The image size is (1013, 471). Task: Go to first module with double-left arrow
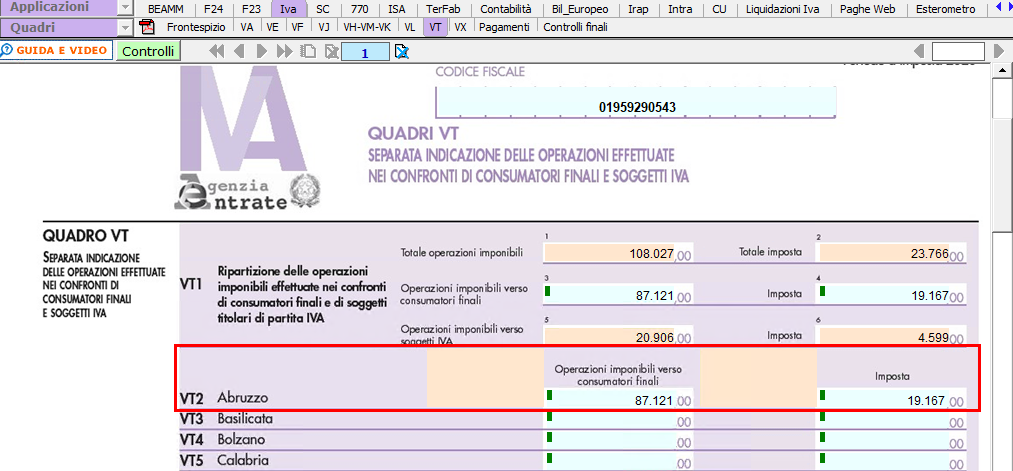point(216,52)
